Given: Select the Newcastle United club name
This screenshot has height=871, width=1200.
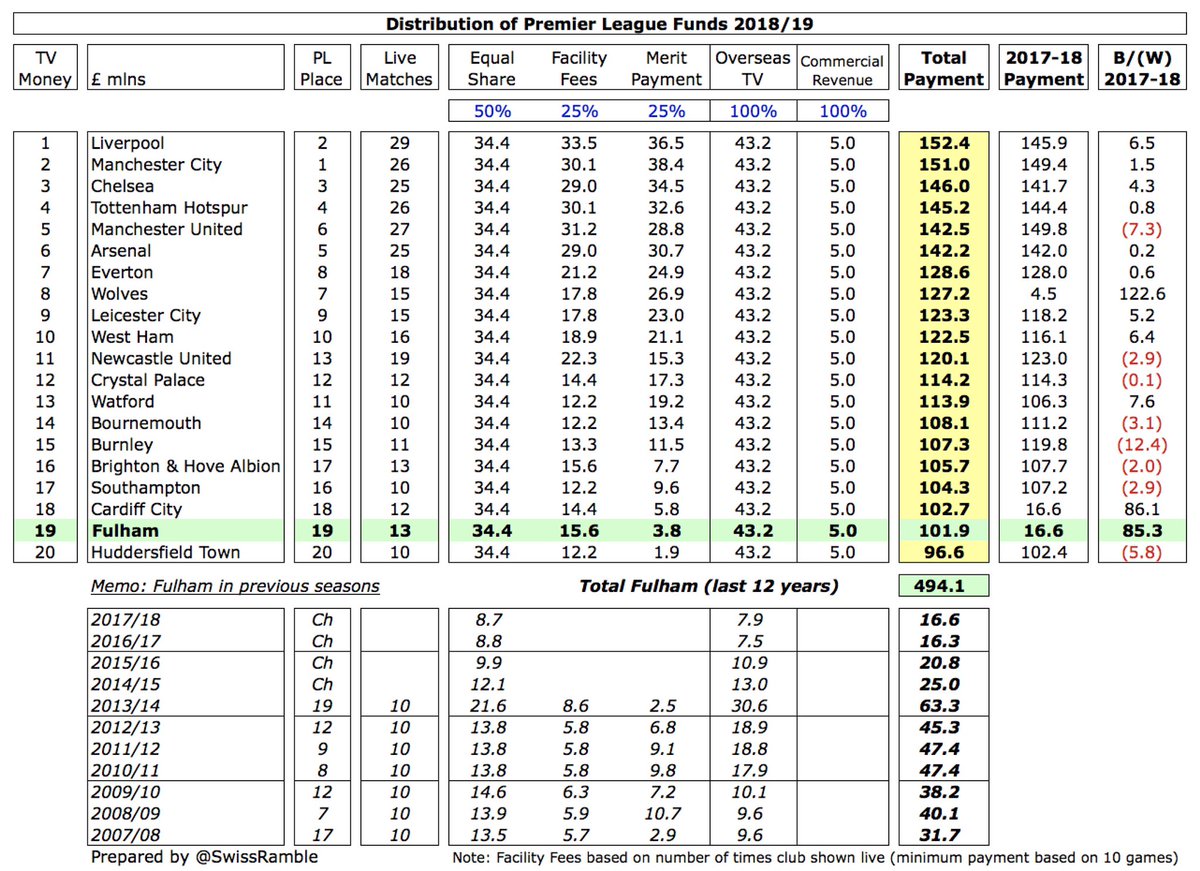Looking at the screenshot, I should 160,358.
